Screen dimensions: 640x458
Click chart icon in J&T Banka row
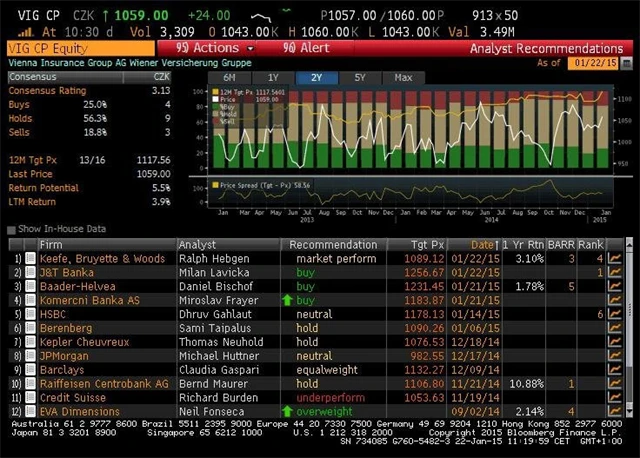click(x=614, y=272)
